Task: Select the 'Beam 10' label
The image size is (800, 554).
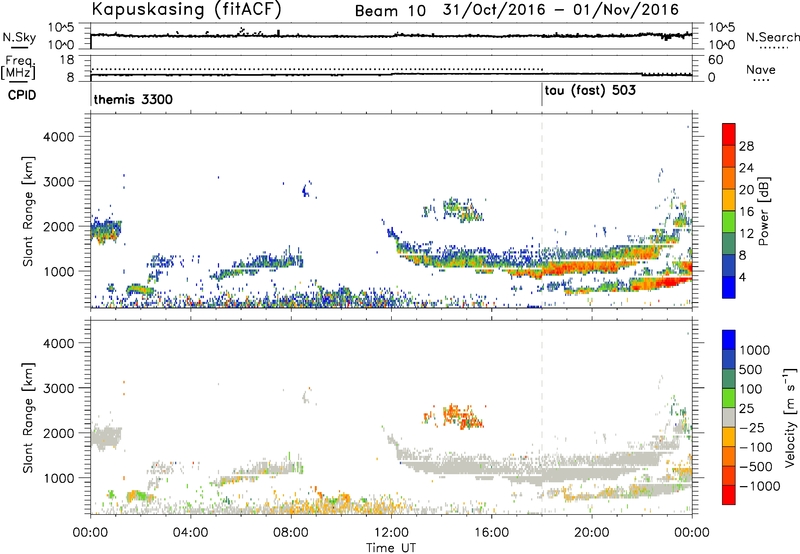Action: [390, 11]
